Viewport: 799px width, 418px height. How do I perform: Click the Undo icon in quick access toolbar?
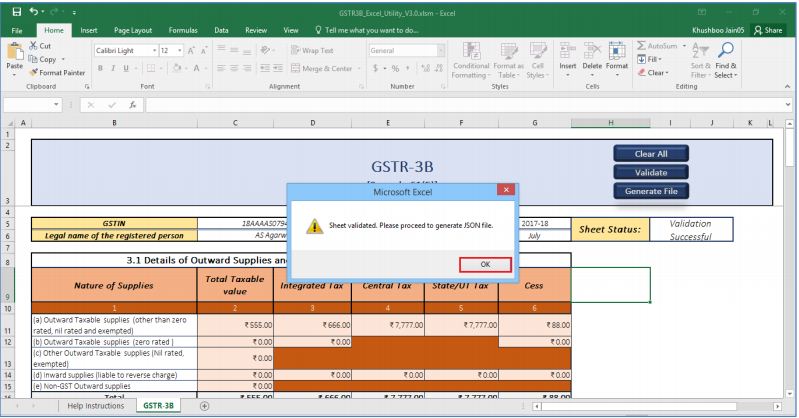[x=34, y=12]
